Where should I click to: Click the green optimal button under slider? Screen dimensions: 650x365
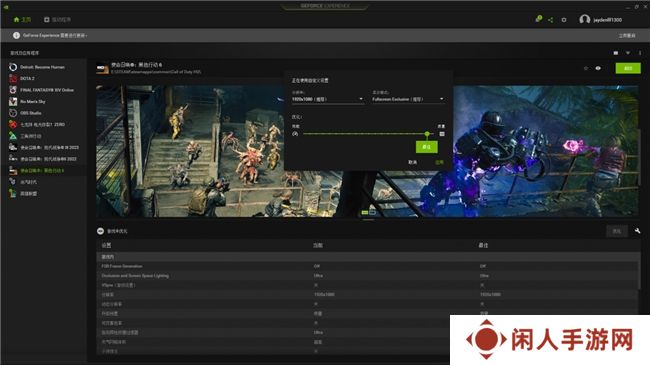427,147
